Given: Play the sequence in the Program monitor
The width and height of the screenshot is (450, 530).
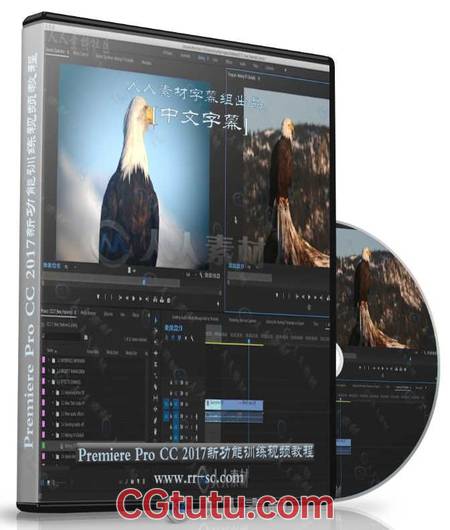Looking at the screenshot, I should coord(309,297).
